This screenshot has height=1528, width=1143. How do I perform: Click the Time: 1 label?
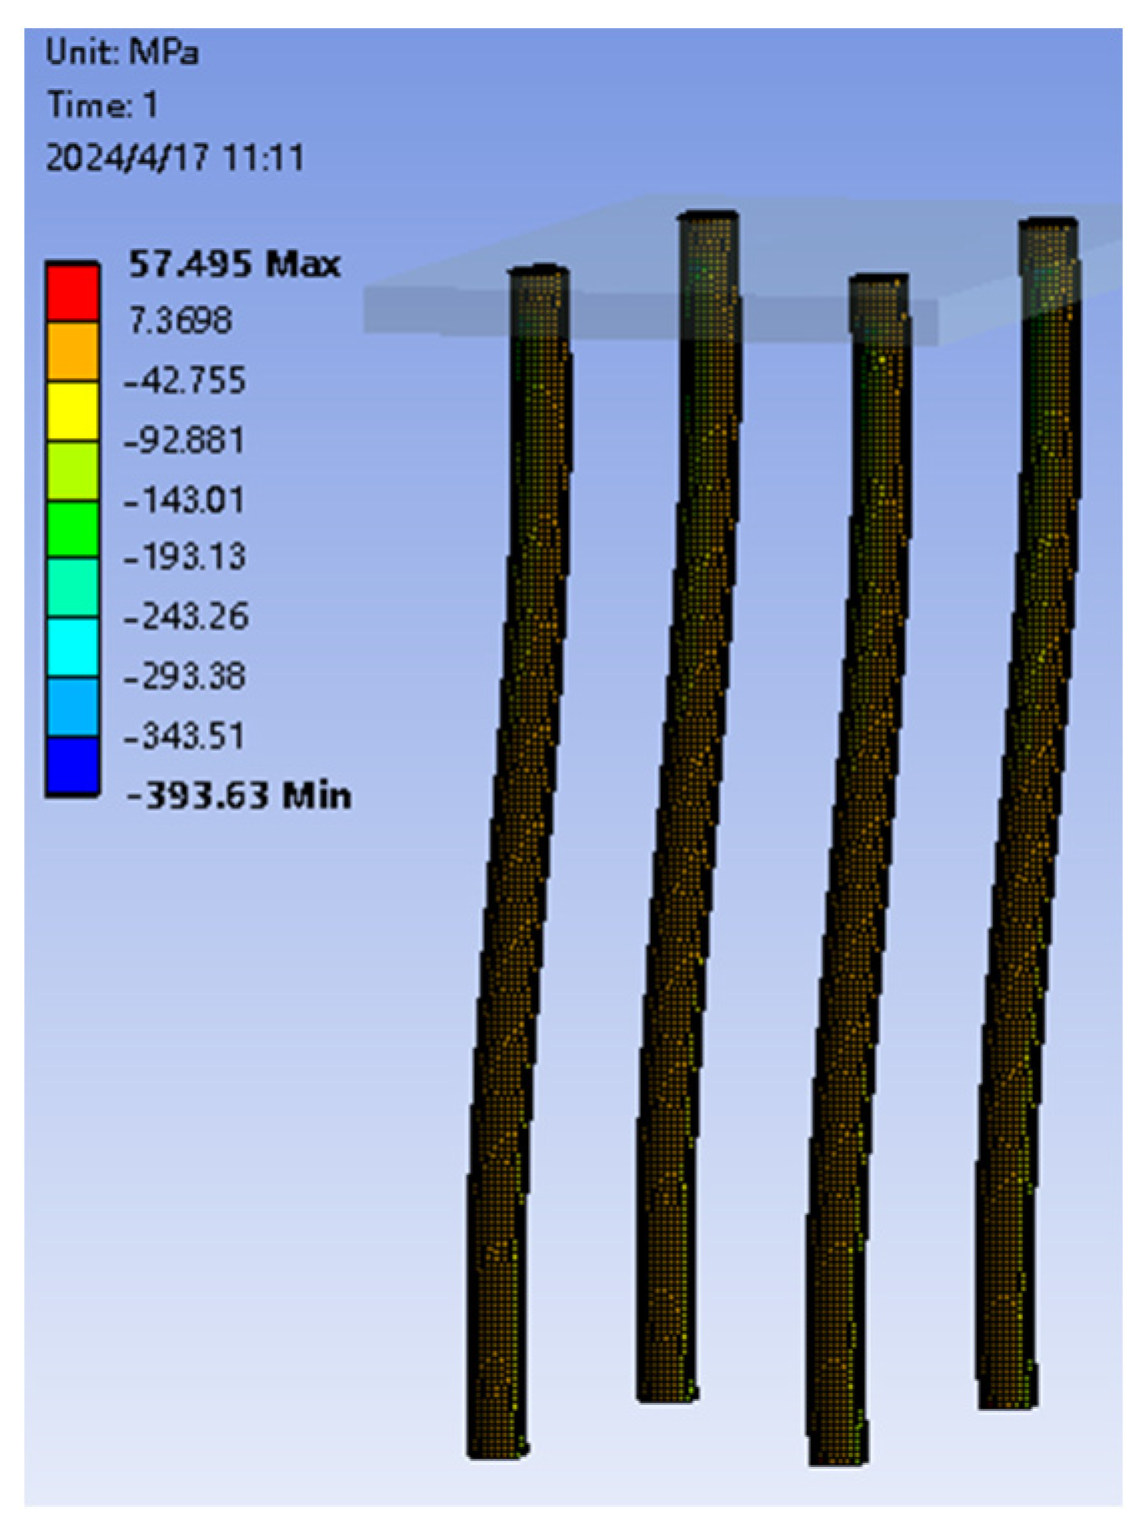[102, 105]
